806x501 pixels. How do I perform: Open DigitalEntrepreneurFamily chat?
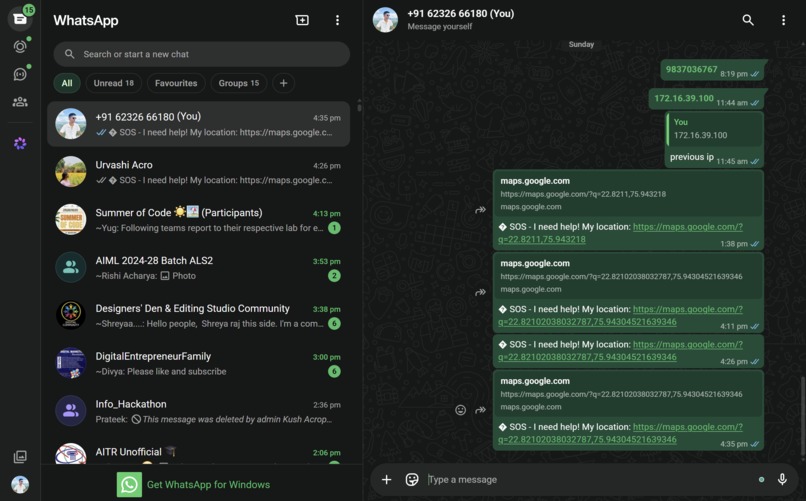tap(198, 363)
